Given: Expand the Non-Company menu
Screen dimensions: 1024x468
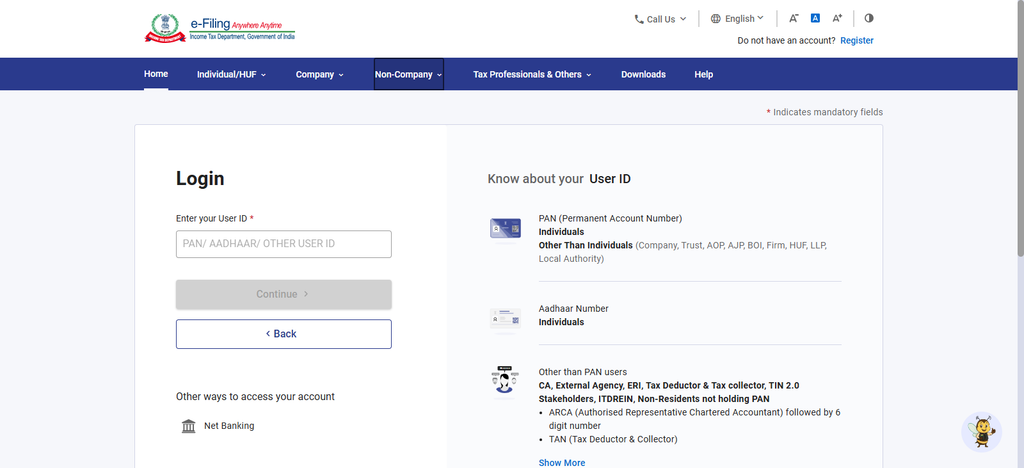Looking at the screenshot, I should click(409, 74).
